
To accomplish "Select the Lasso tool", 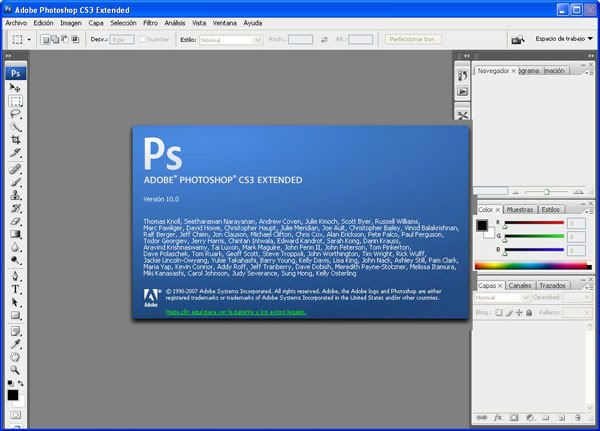I will [x=15, y=114].
